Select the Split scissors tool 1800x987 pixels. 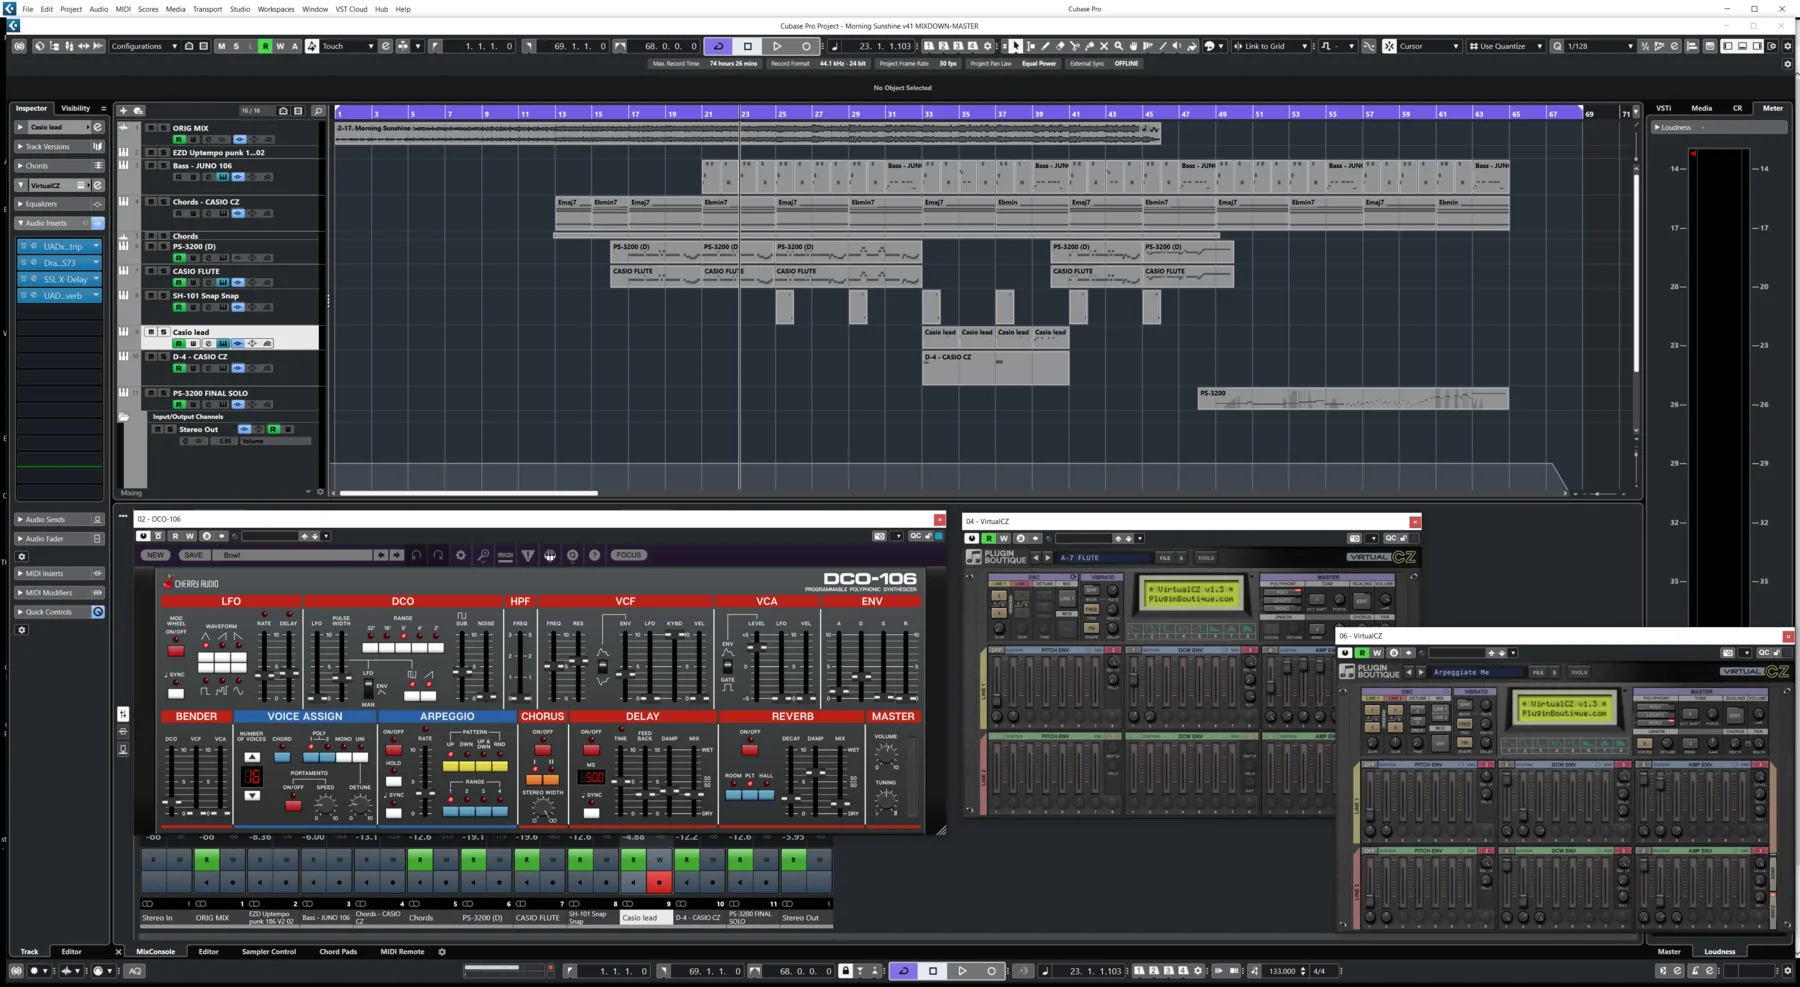(1075, 46)
